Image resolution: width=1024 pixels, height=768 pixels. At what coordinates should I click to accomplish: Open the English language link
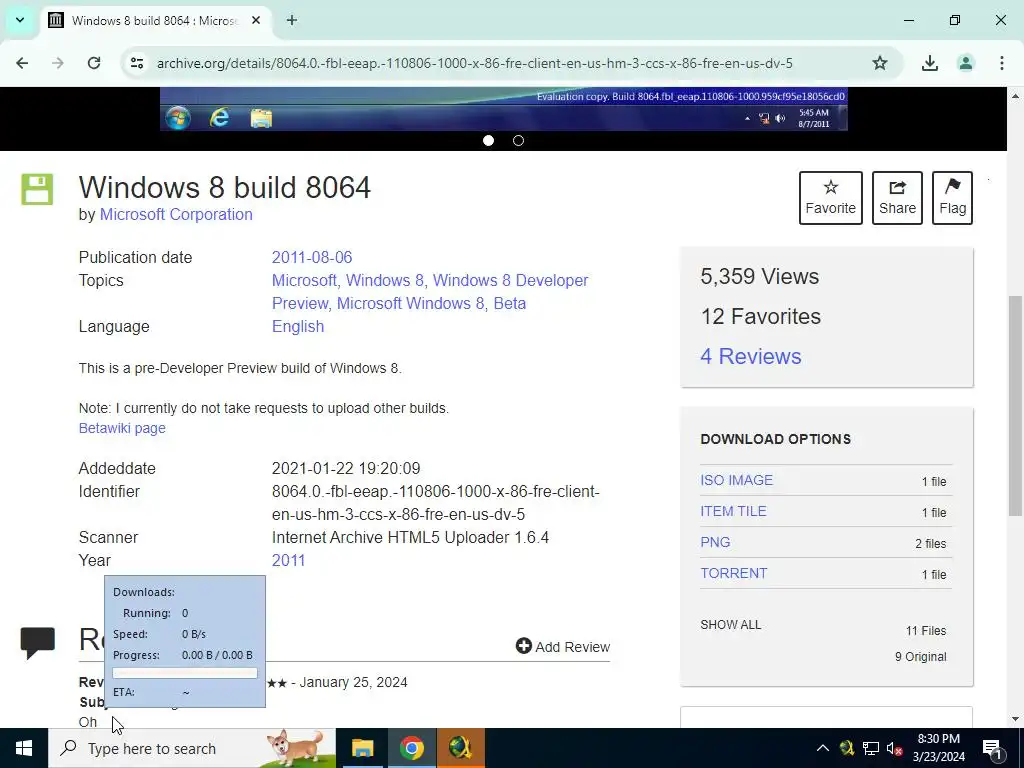tap(298, 327)
